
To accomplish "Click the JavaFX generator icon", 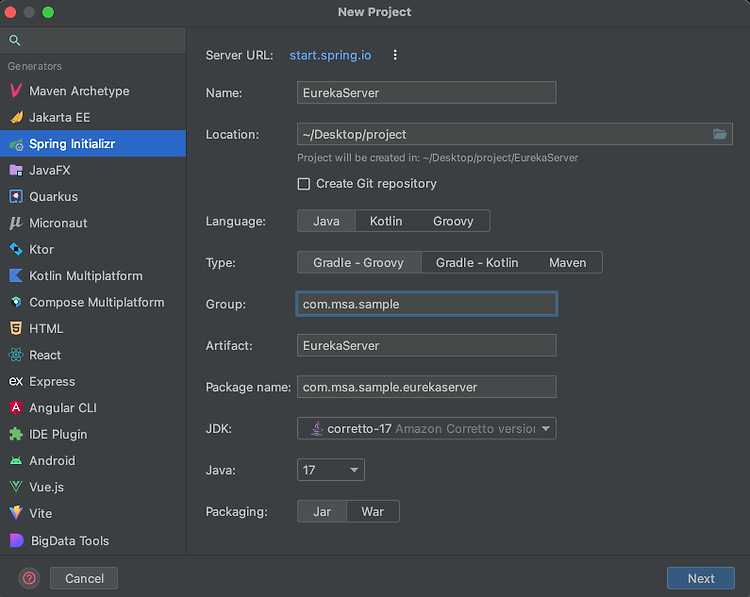I will tap(16, 170).
